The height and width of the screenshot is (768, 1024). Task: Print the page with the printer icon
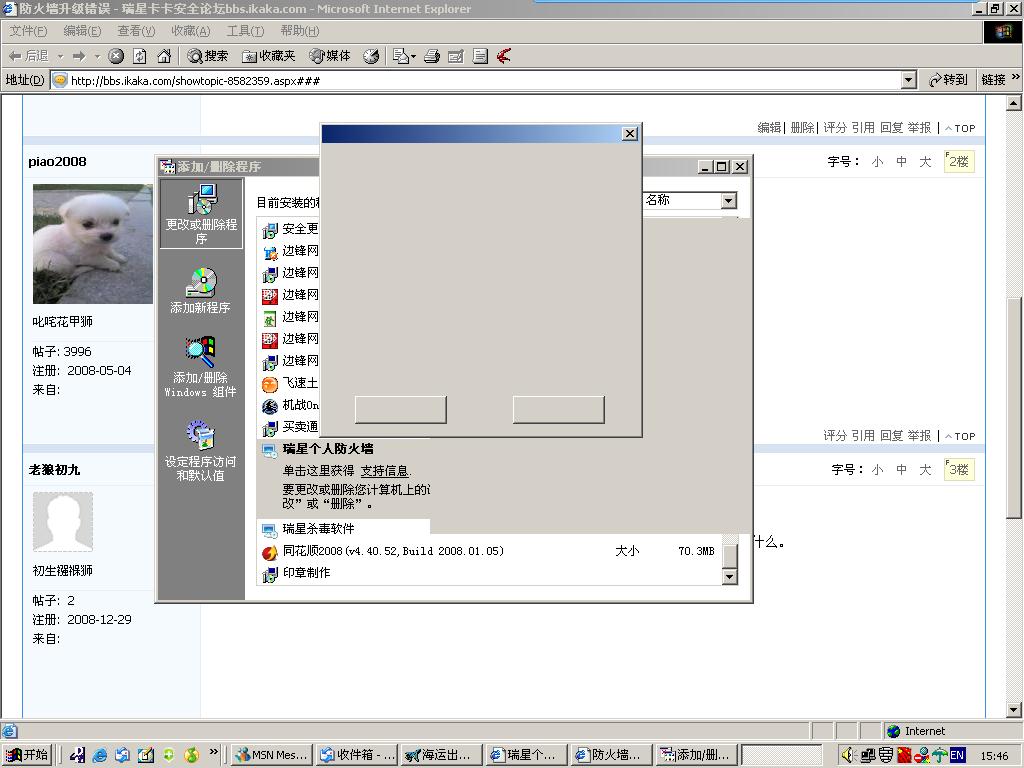432,56
